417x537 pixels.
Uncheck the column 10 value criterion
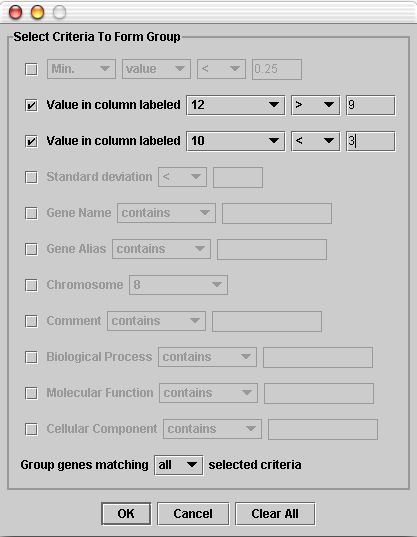coord(31,141)
